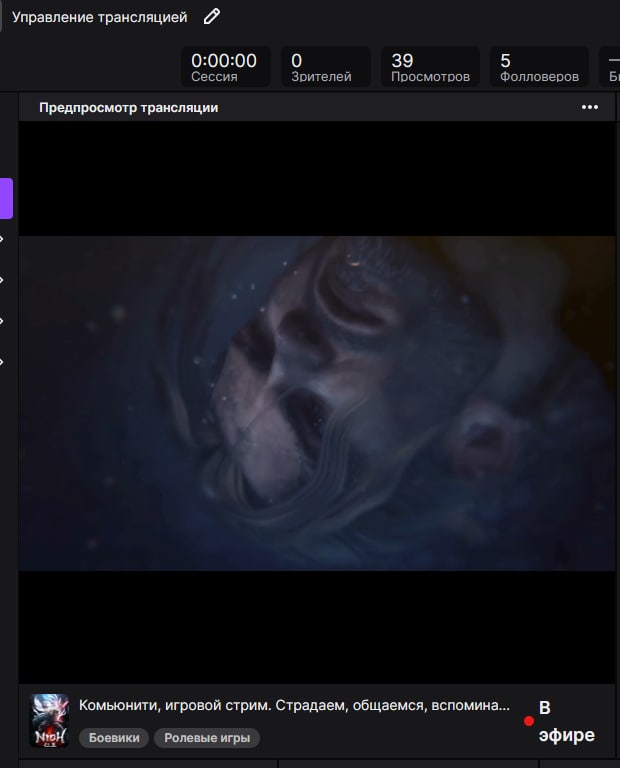Image resolution: width=620 pixels, height=768 pixels.
Task: Click the Сессия timer stat 0:00:00
Action: click(225, 67)
